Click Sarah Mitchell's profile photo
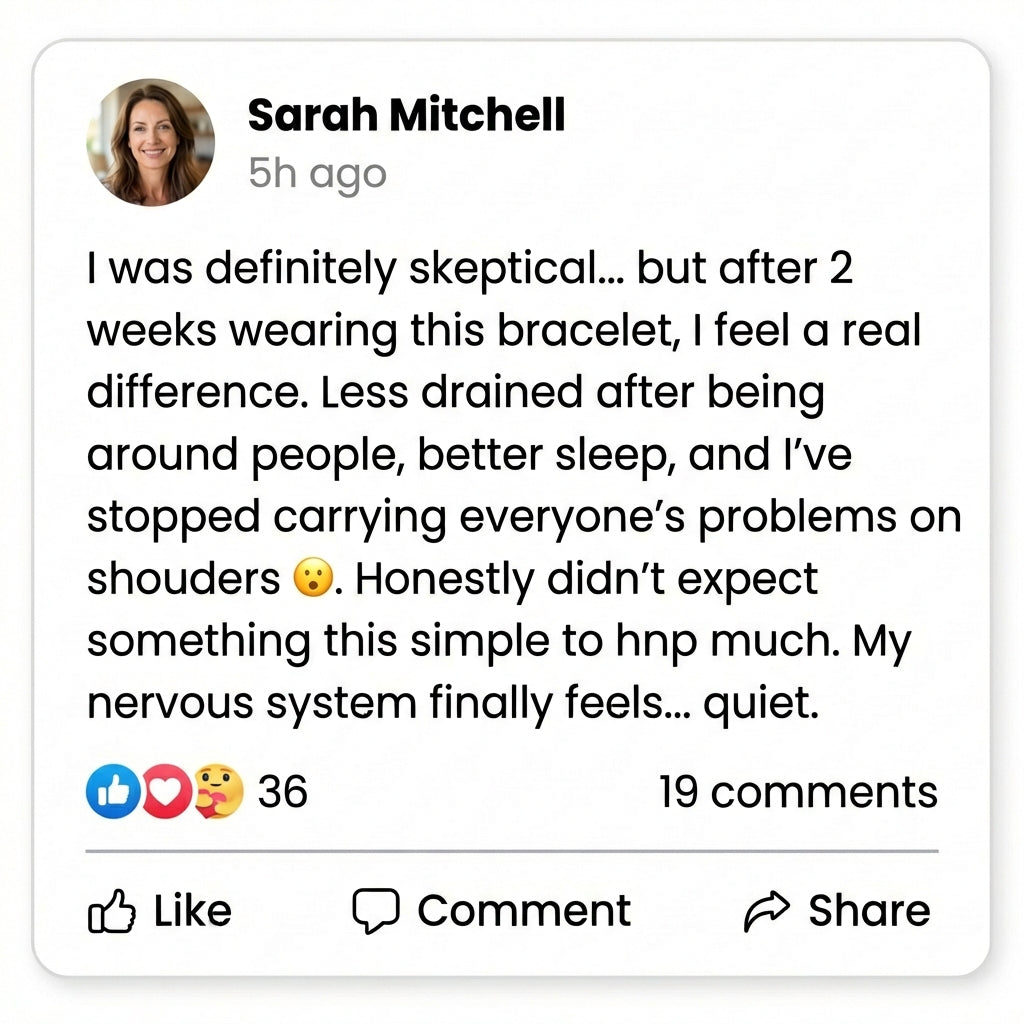1024x1024 pixels. click(x=150, y=142)
